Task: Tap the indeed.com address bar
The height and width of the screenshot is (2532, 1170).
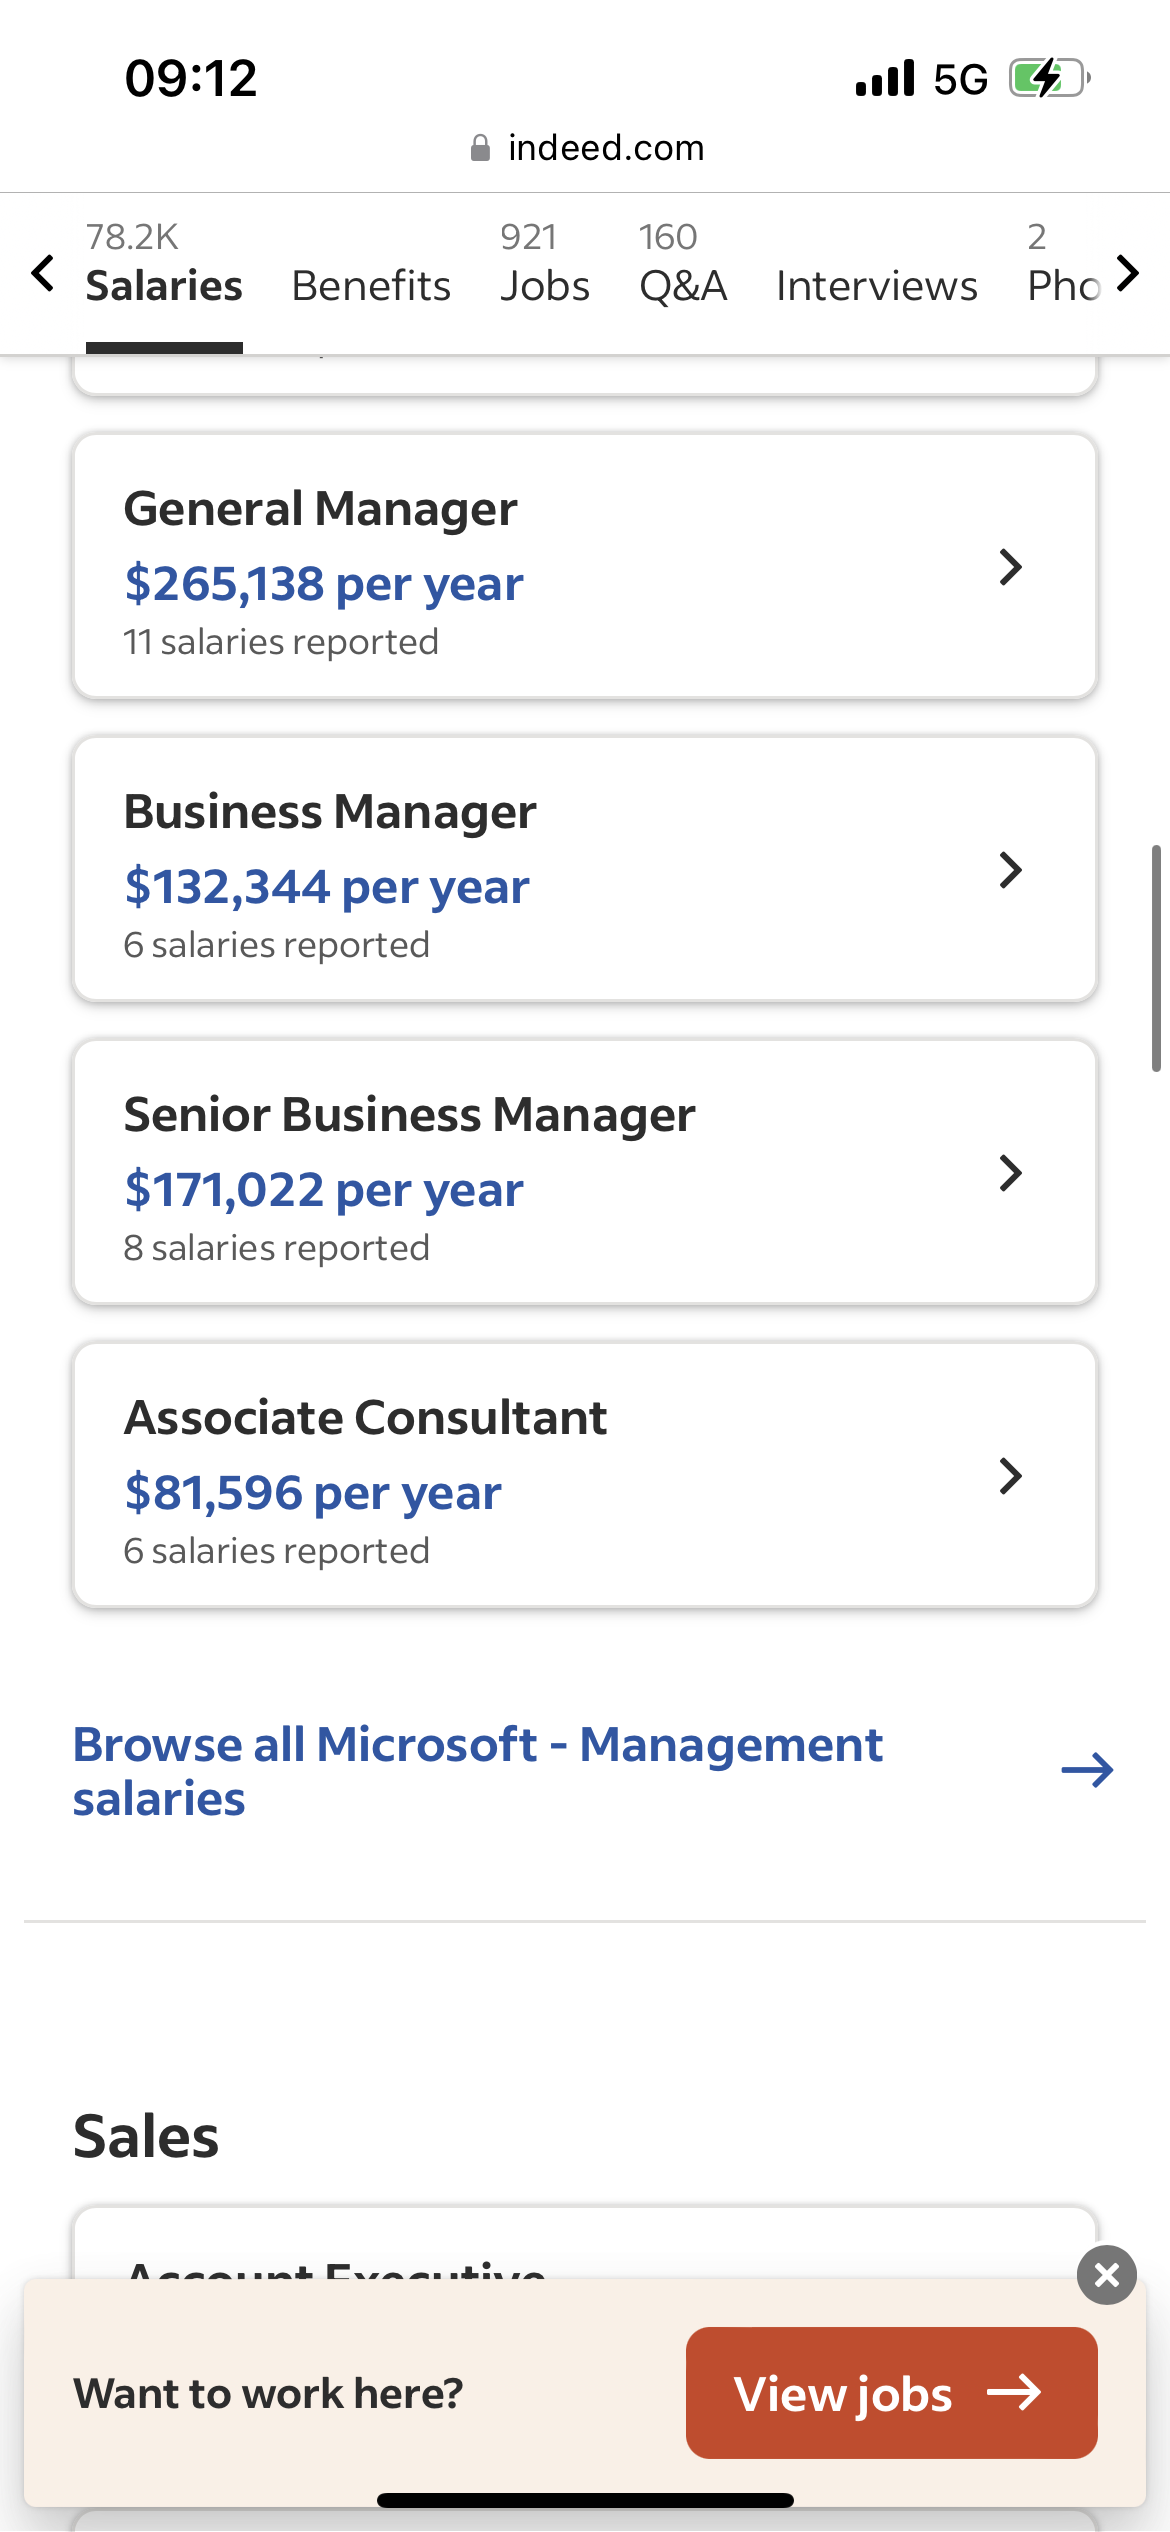Action: click(x=586, y=148)
